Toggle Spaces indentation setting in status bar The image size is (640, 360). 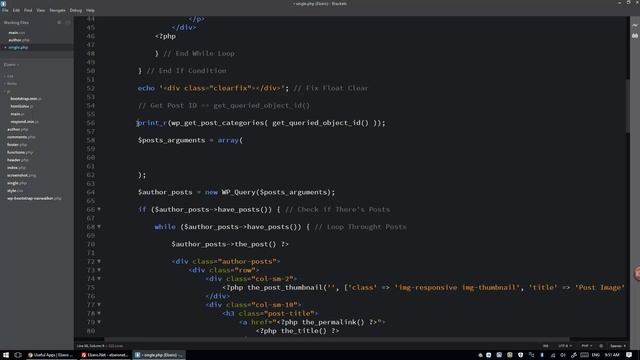618,346
